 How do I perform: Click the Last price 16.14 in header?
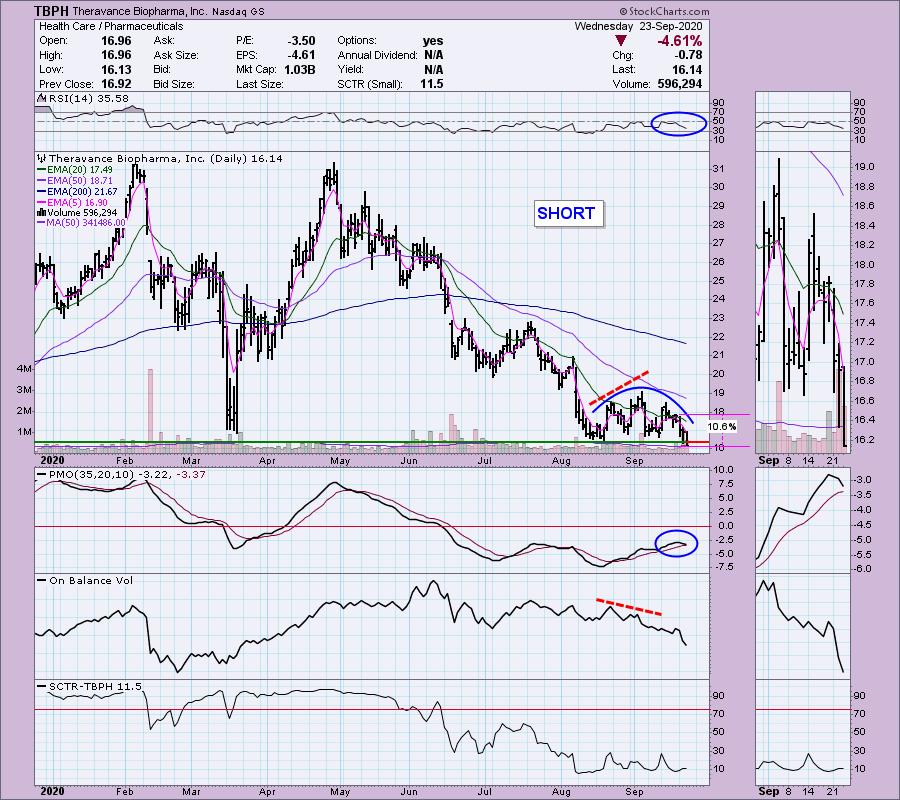pyautogui.click(x=687, y=69)
